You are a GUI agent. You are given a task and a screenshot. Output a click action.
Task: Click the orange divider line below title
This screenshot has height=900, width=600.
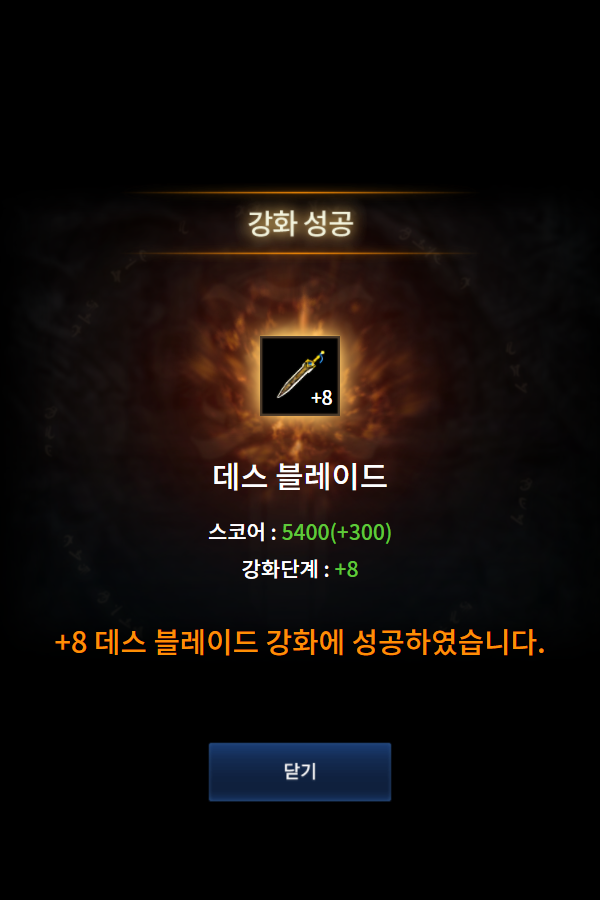[x=300, y=253]
